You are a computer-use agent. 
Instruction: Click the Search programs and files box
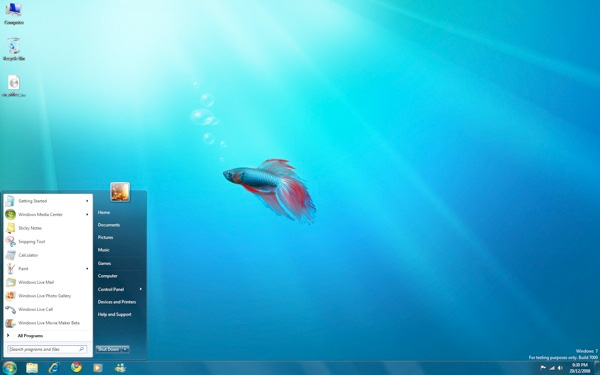pos(47,349)
